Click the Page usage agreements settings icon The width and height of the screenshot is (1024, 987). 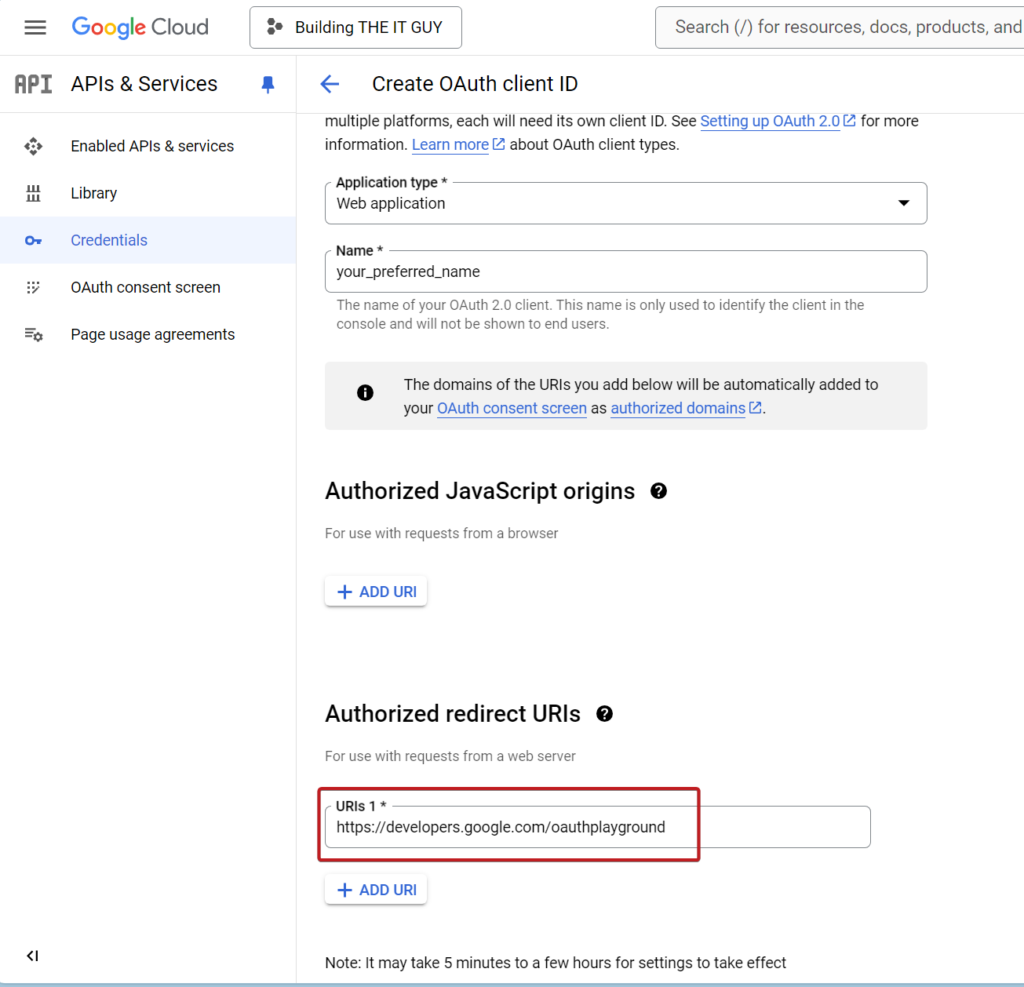click(x=33, y=334)
